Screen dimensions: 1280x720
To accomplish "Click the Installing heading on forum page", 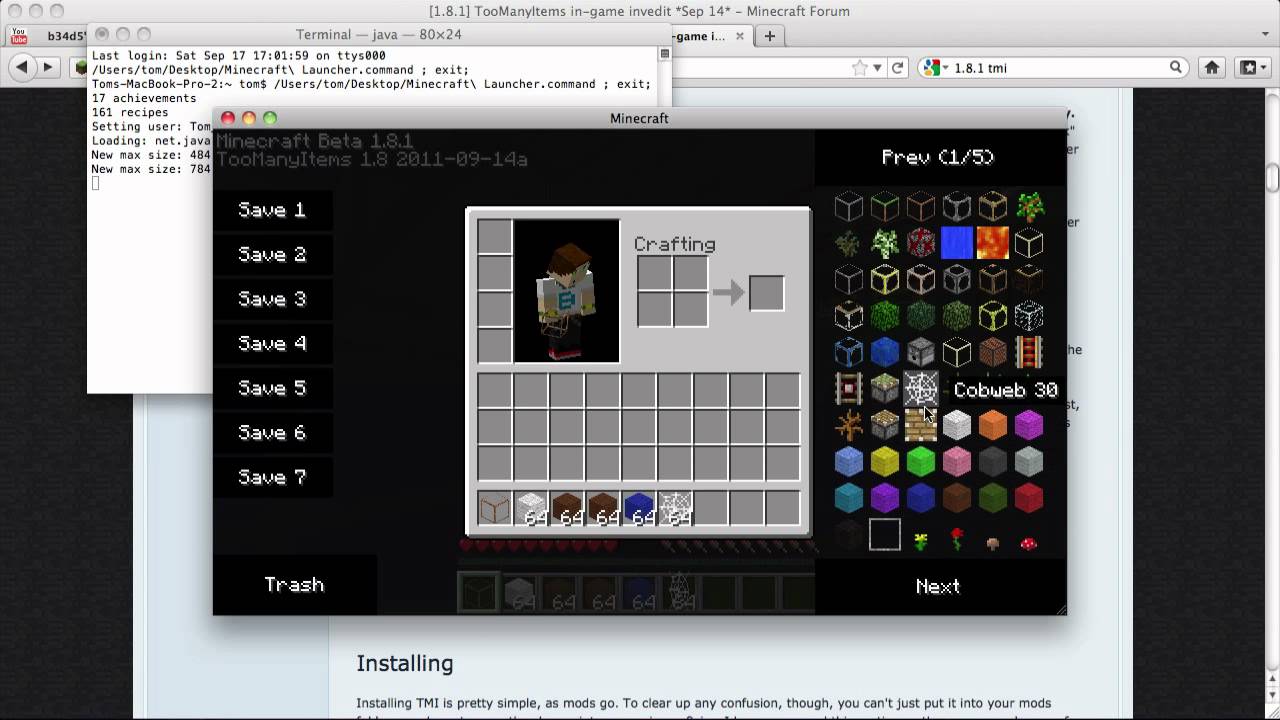I will coord(405,664).
